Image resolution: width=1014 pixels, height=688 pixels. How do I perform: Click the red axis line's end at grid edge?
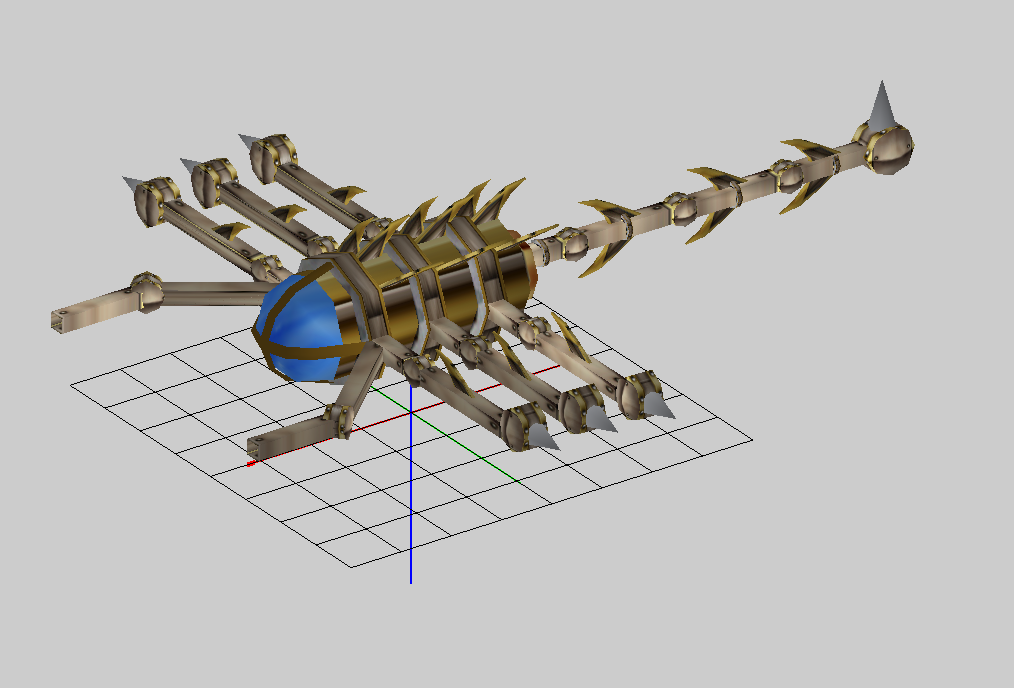click(x=251, y=463)
